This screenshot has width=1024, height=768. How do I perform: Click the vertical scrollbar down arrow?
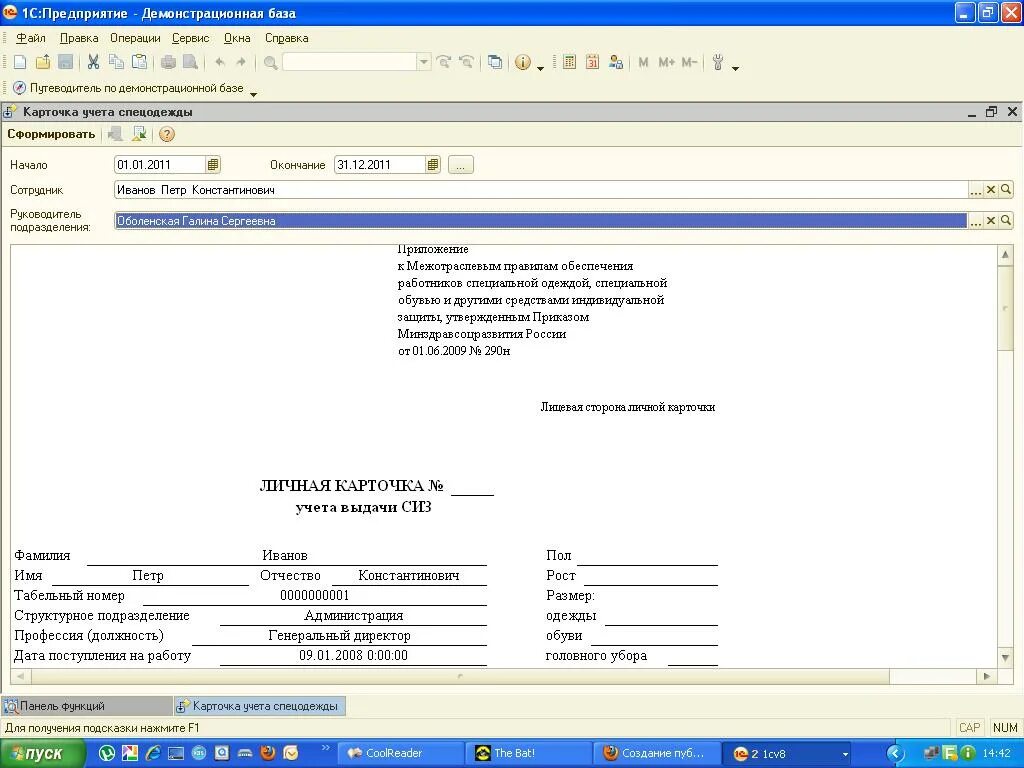1005,658
